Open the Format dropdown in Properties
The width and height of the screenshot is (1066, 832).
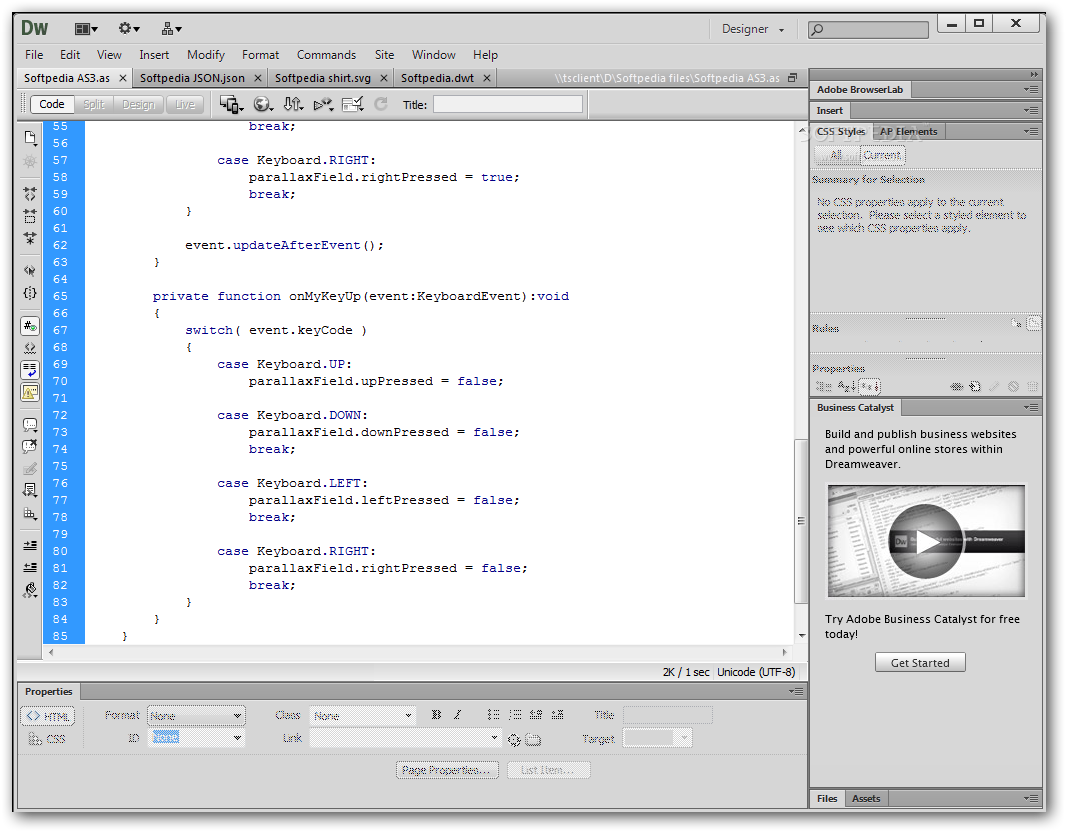coord(196,716)
